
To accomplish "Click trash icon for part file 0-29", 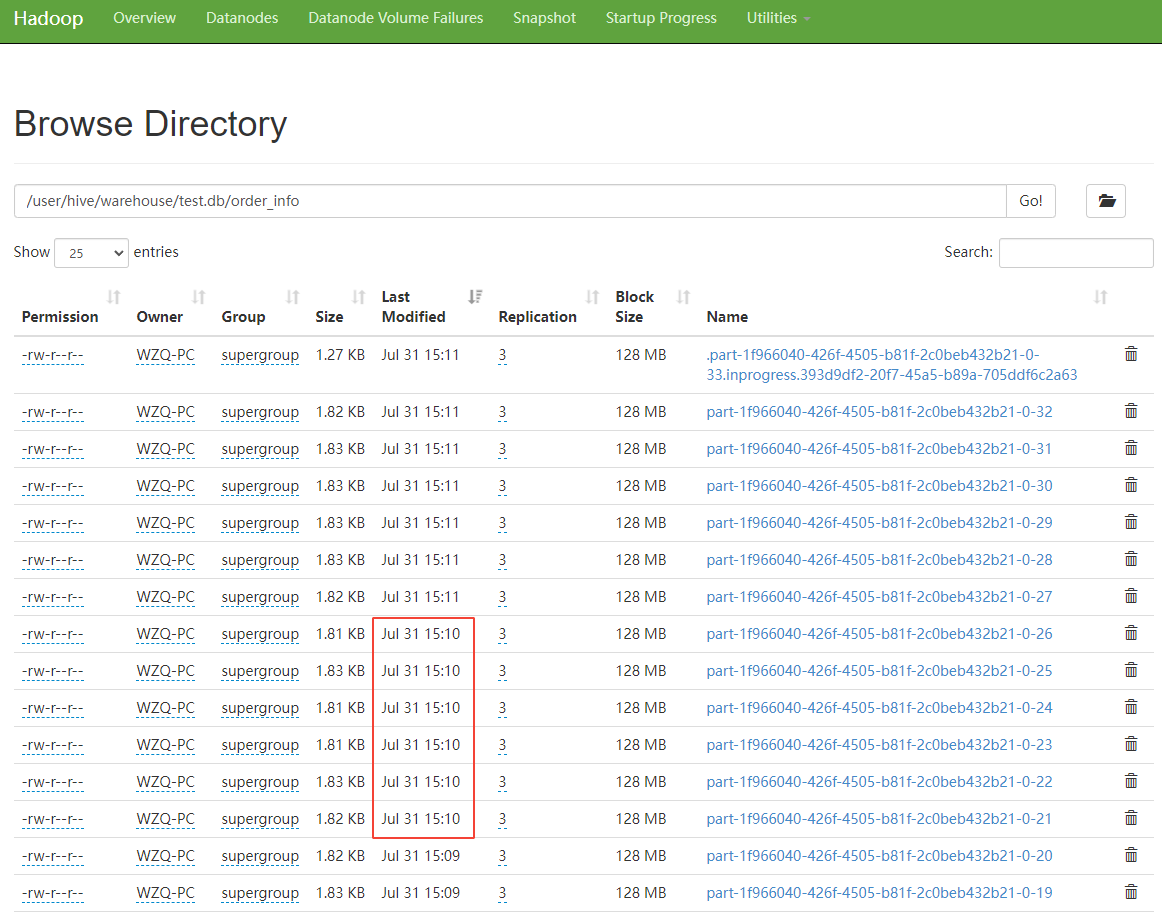I will 1131,522.
